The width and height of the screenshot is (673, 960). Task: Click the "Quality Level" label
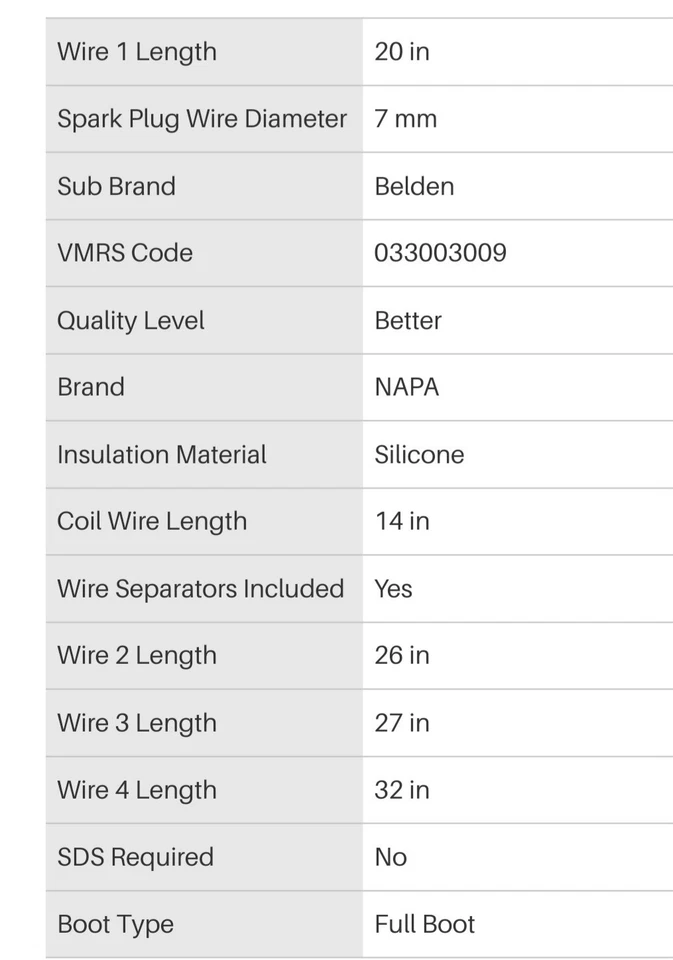pos(131,321)
